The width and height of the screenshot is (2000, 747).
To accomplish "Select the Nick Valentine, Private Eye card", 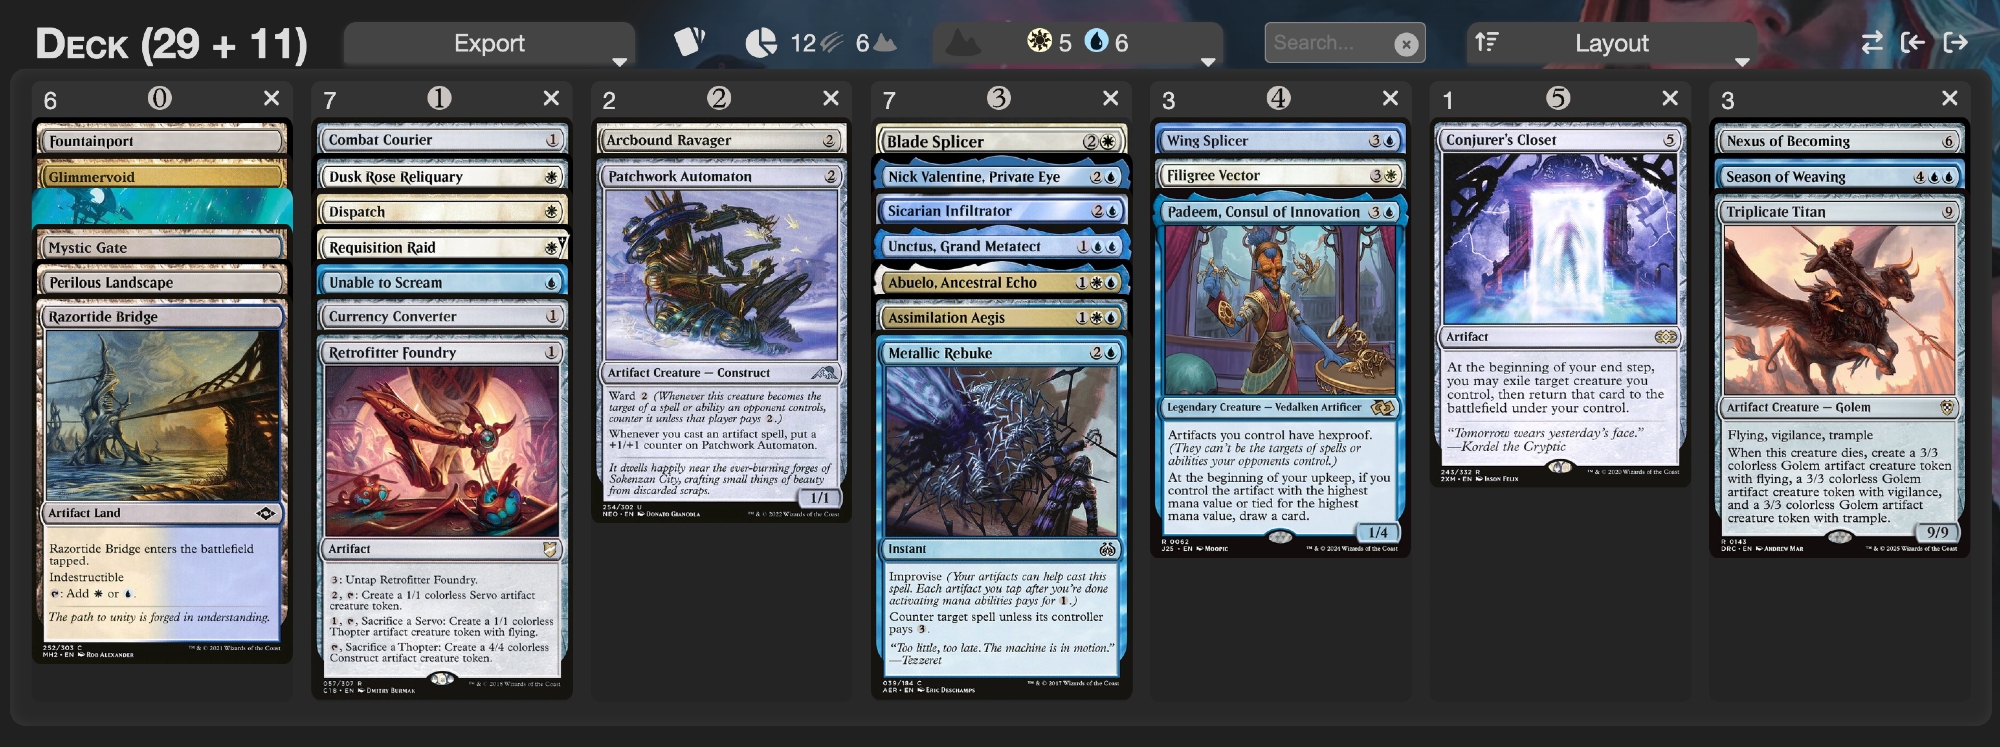I will [x=1001, y=176].
